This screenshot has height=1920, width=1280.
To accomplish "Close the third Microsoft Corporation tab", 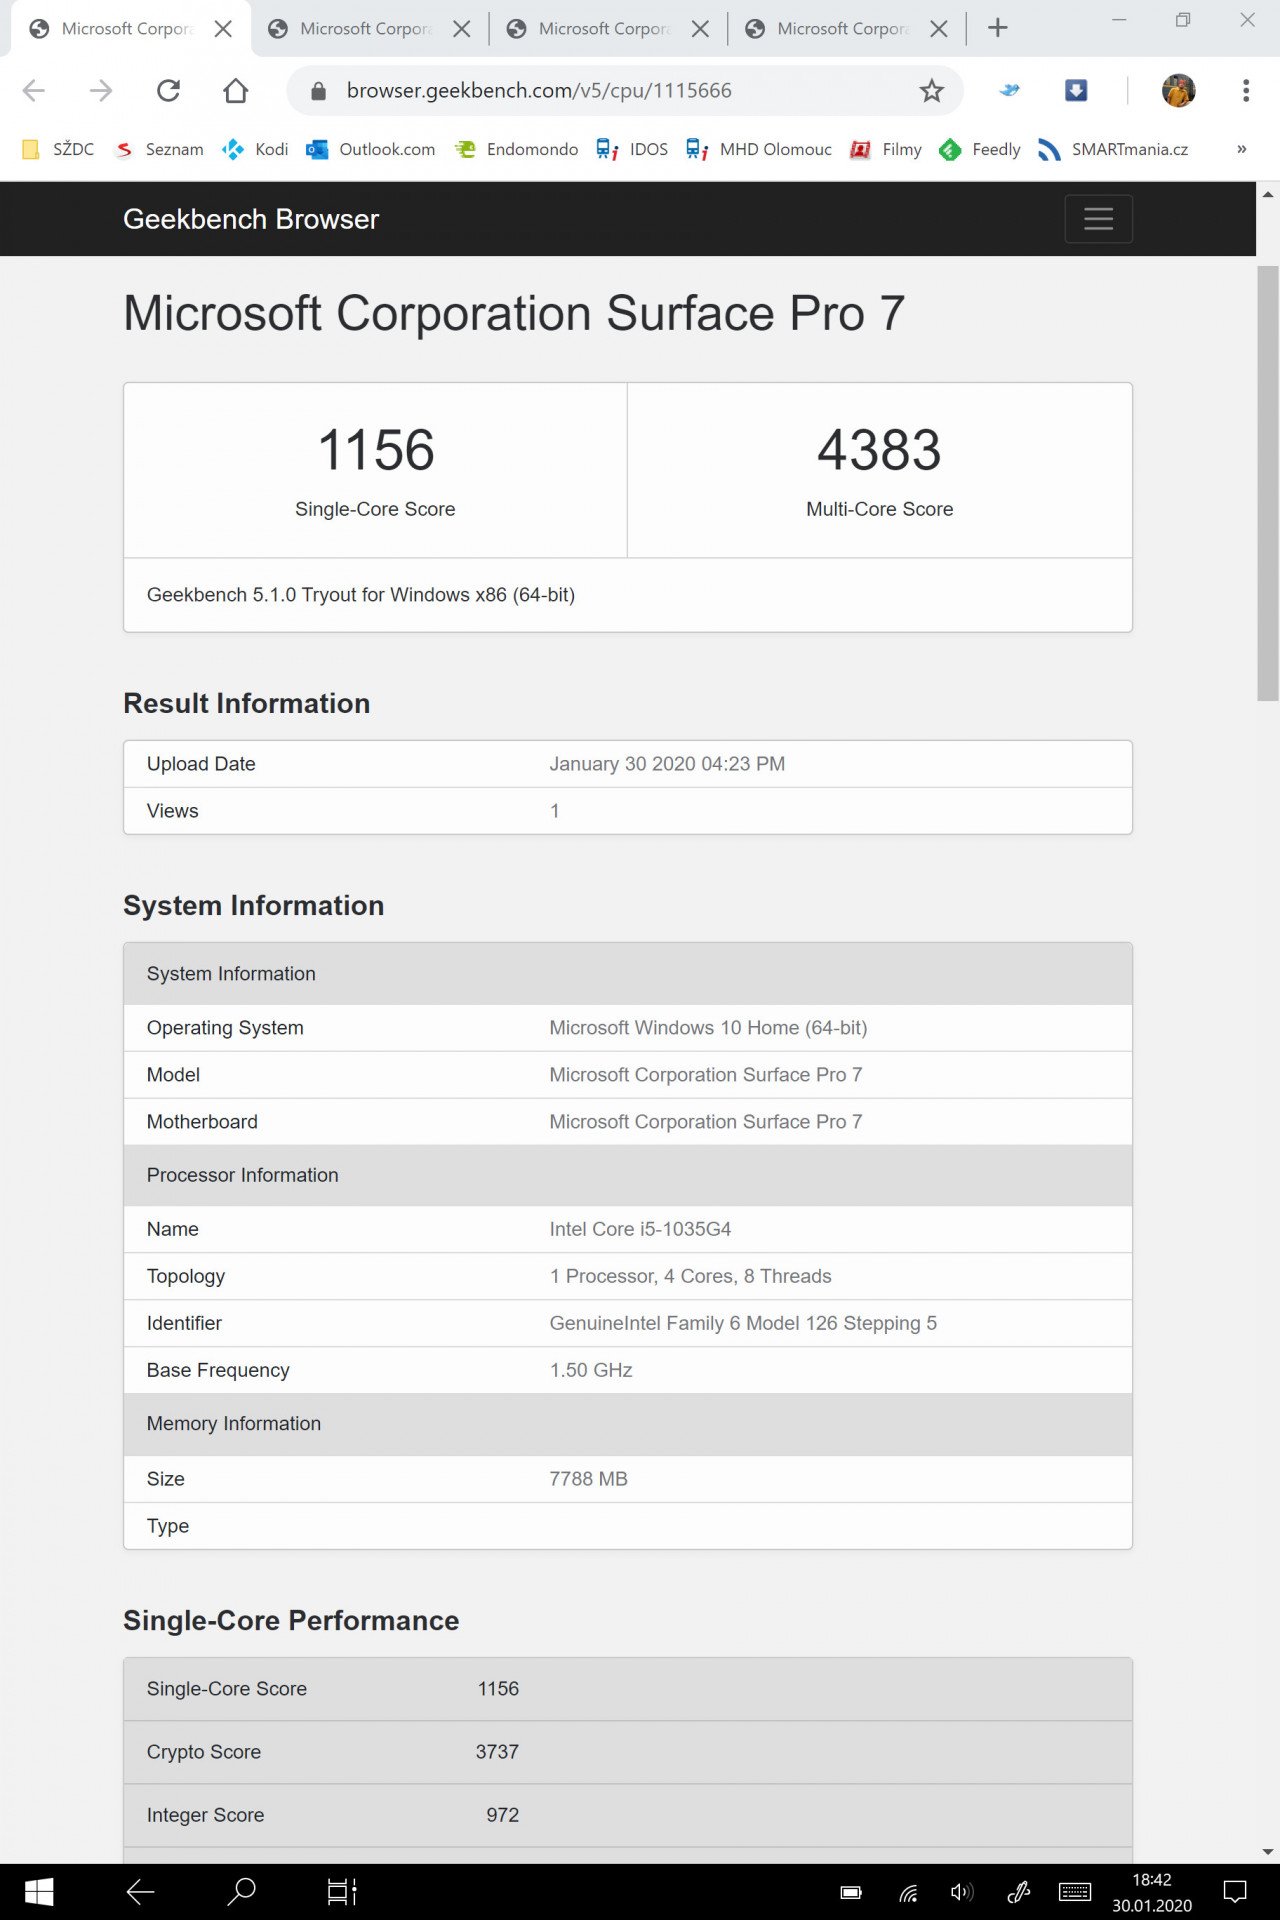I will (701, 29).
